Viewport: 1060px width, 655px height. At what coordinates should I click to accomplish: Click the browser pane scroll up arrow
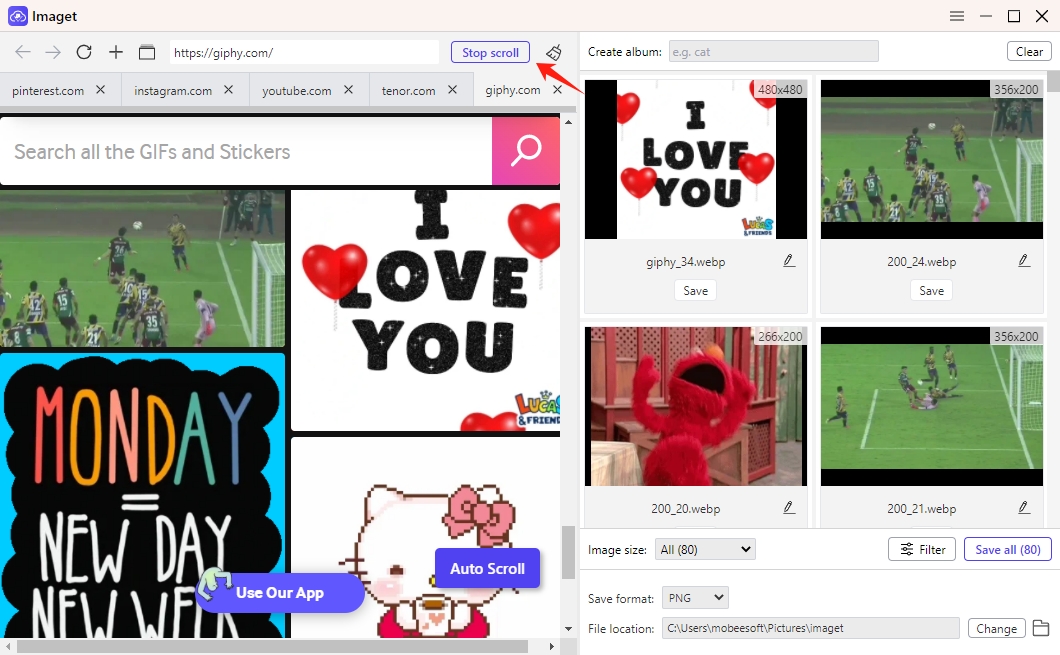[x=568, y=122]
